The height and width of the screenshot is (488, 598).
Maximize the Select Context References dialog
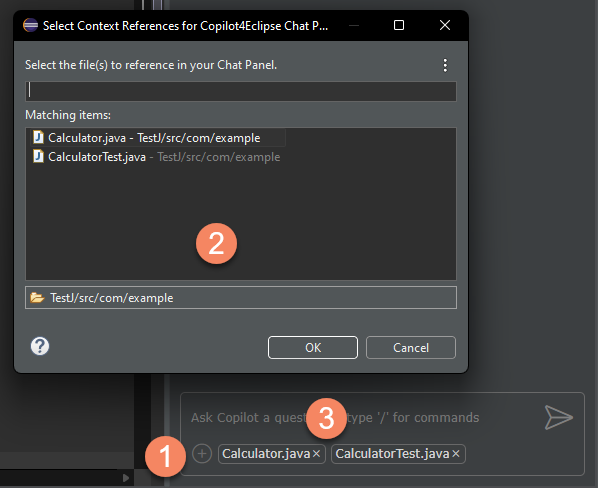pyautogui.click(x=399, y=25)
